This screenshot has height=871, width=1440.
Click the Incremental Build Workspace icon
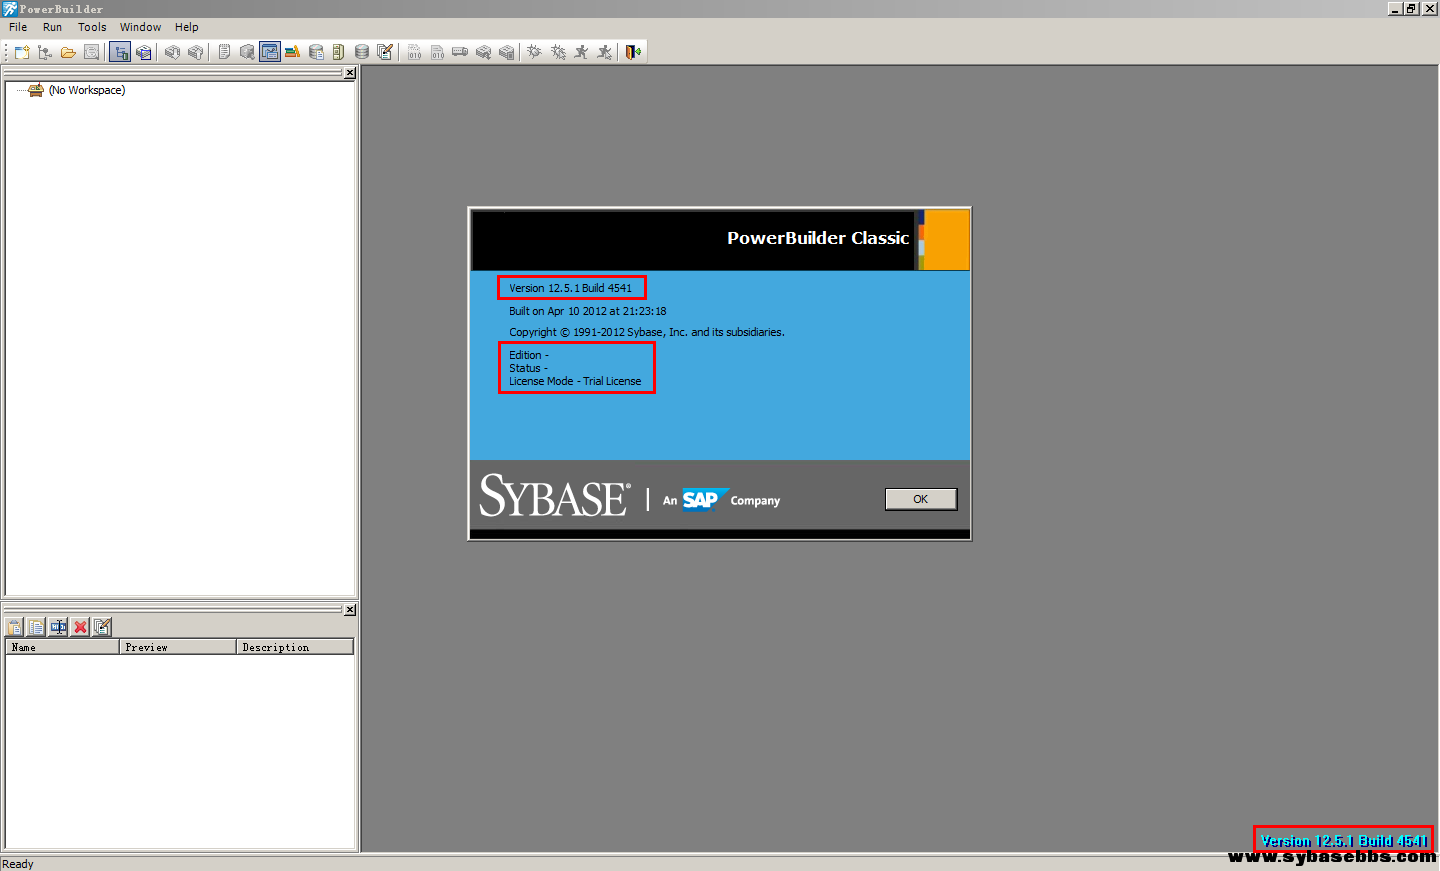click(414, 52)
